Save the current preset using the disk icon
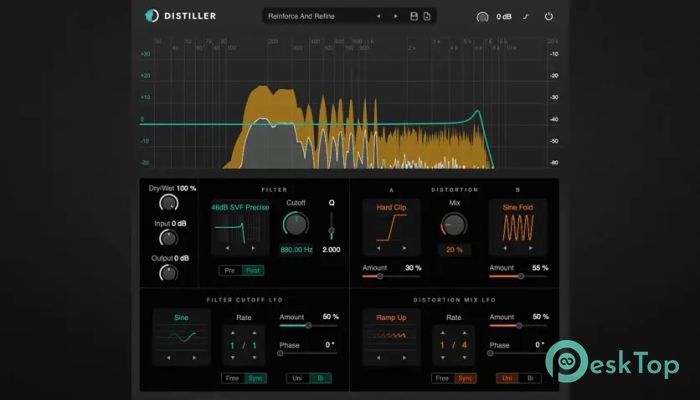This screenshot has height=400, width=700. 414,16
